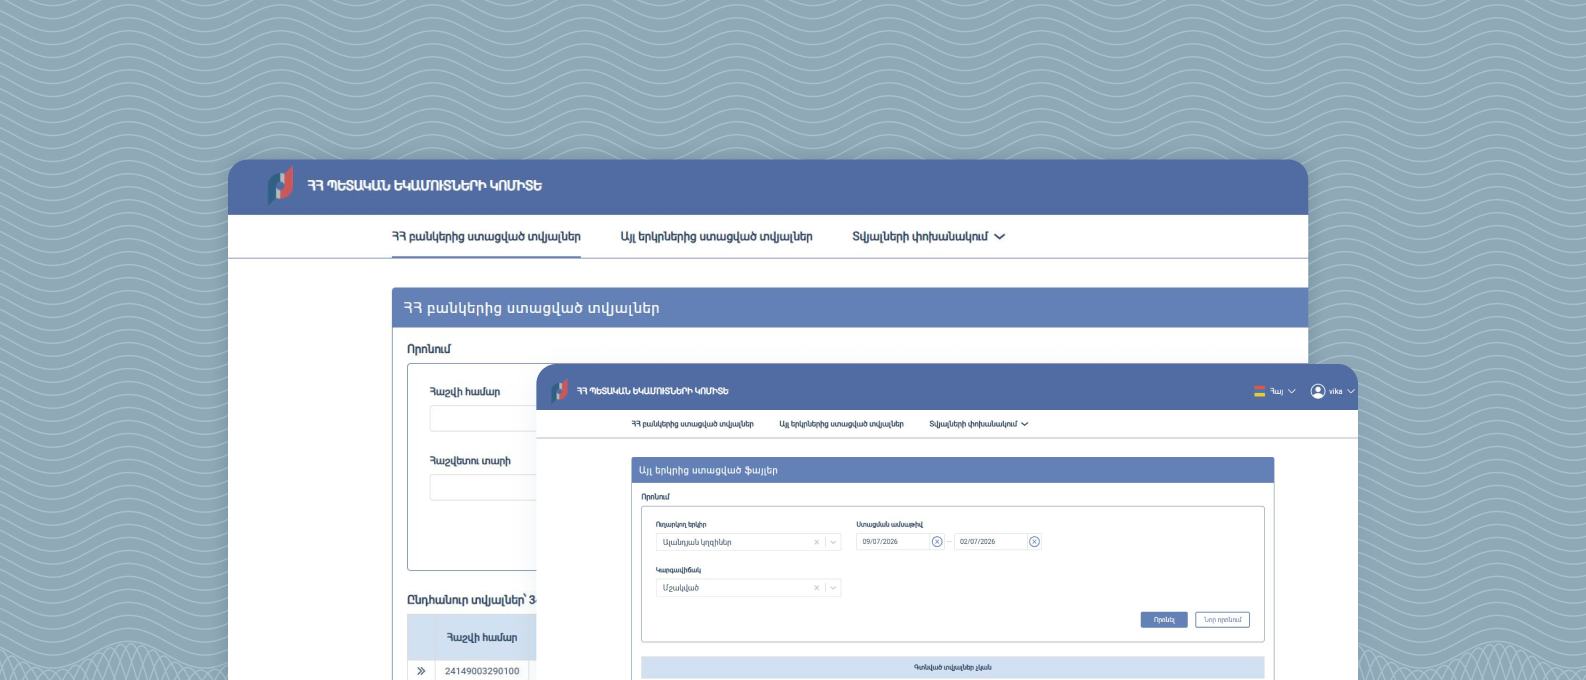Open ՀՀ բանկերից ստացված տվյալներ tab in the front window
This screenshot has height=680, width=1586.
692,424
